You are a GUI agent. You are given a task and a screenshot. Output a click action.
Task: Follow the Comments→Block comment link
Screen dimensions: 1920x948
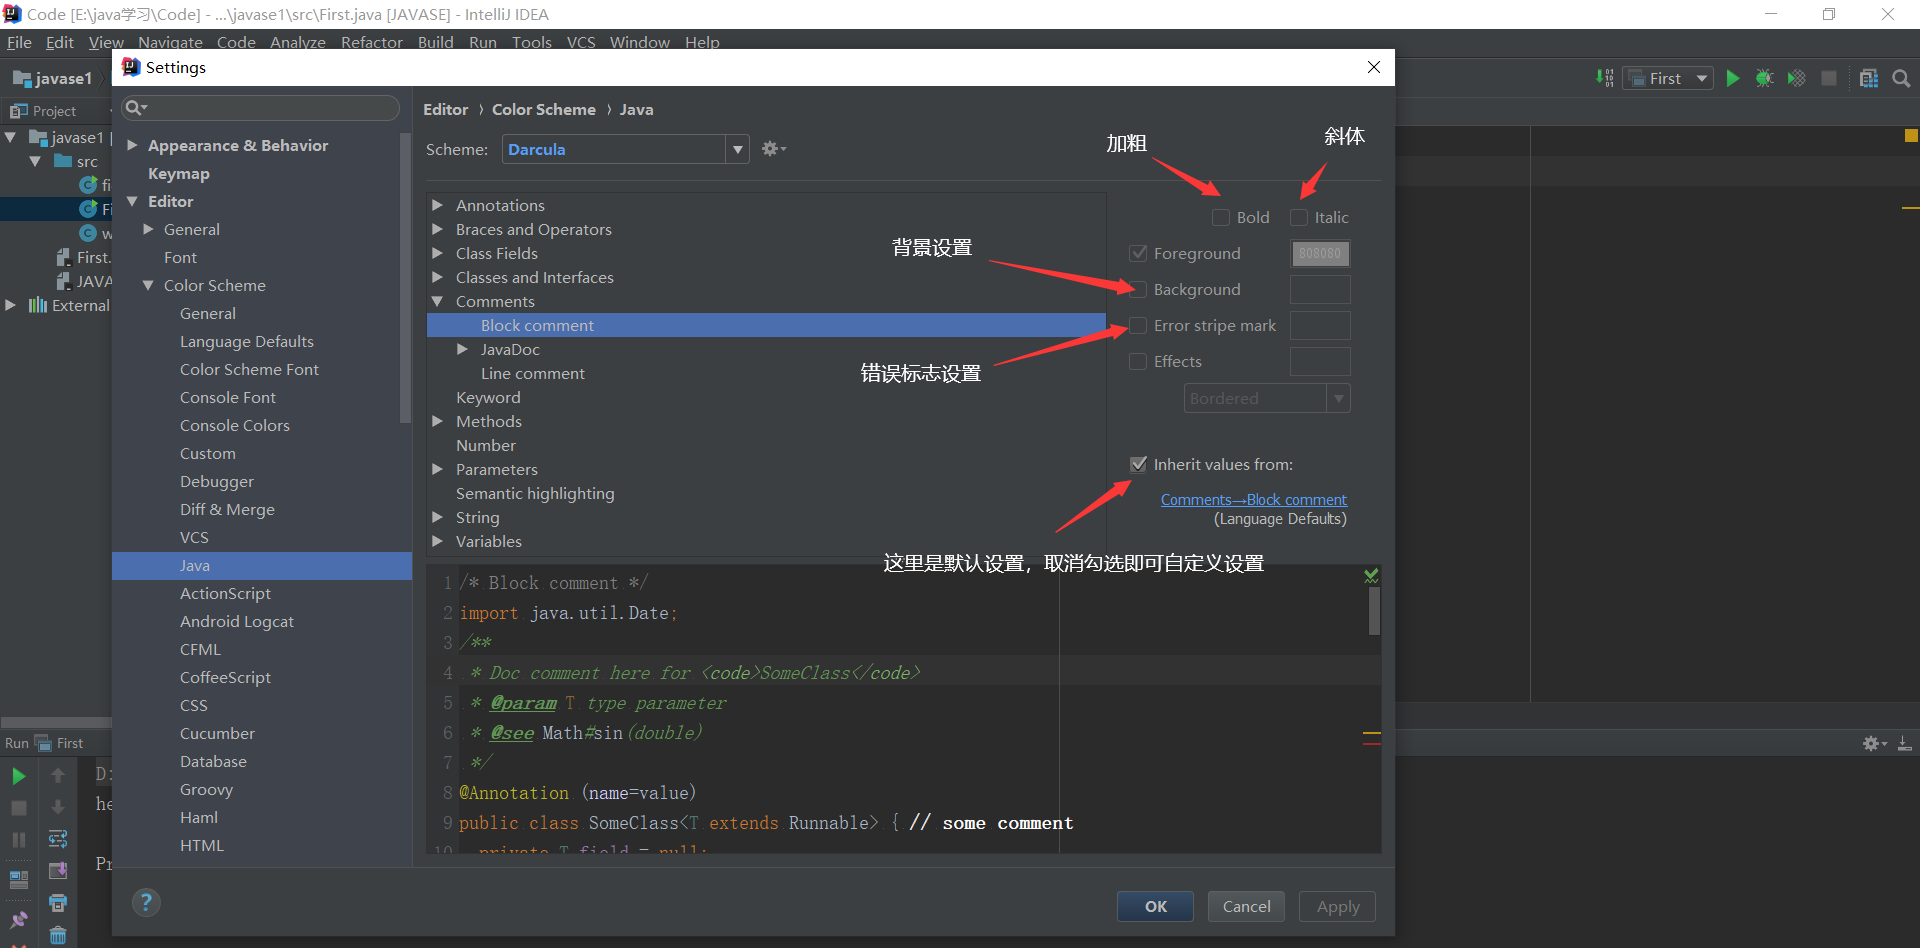point(1254,500)
